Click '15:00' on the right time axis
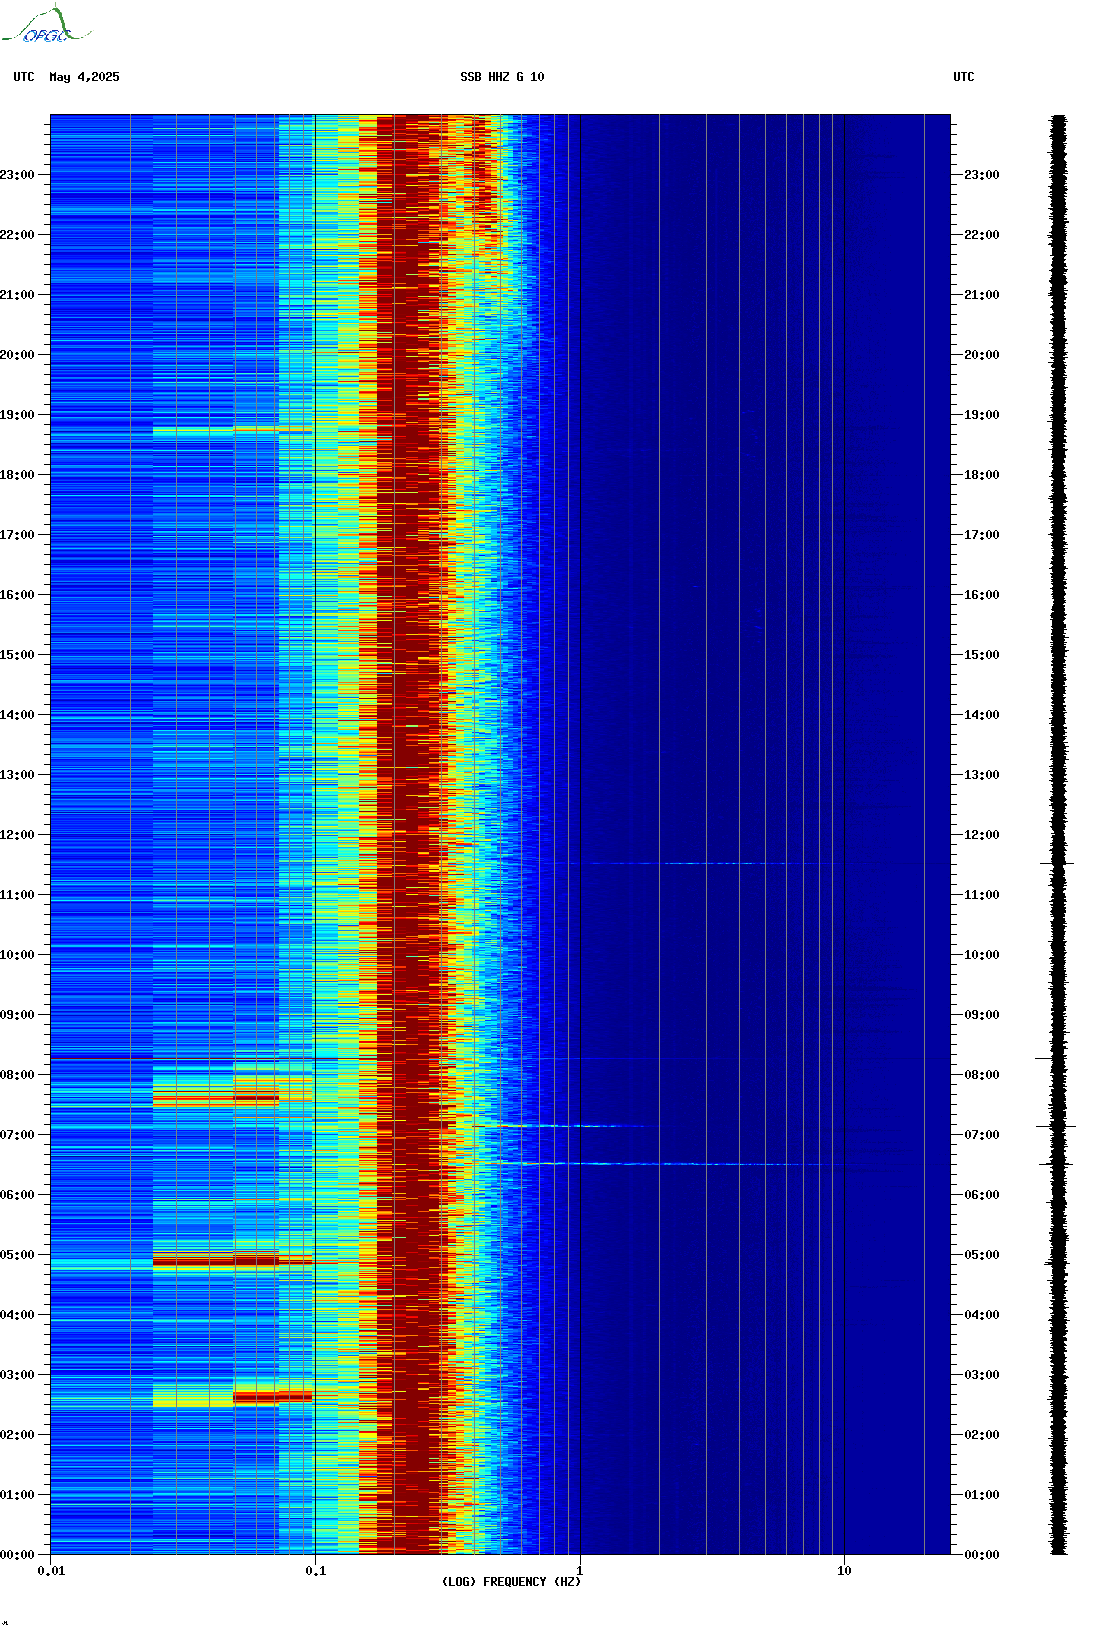 click(x=981, y=655)
